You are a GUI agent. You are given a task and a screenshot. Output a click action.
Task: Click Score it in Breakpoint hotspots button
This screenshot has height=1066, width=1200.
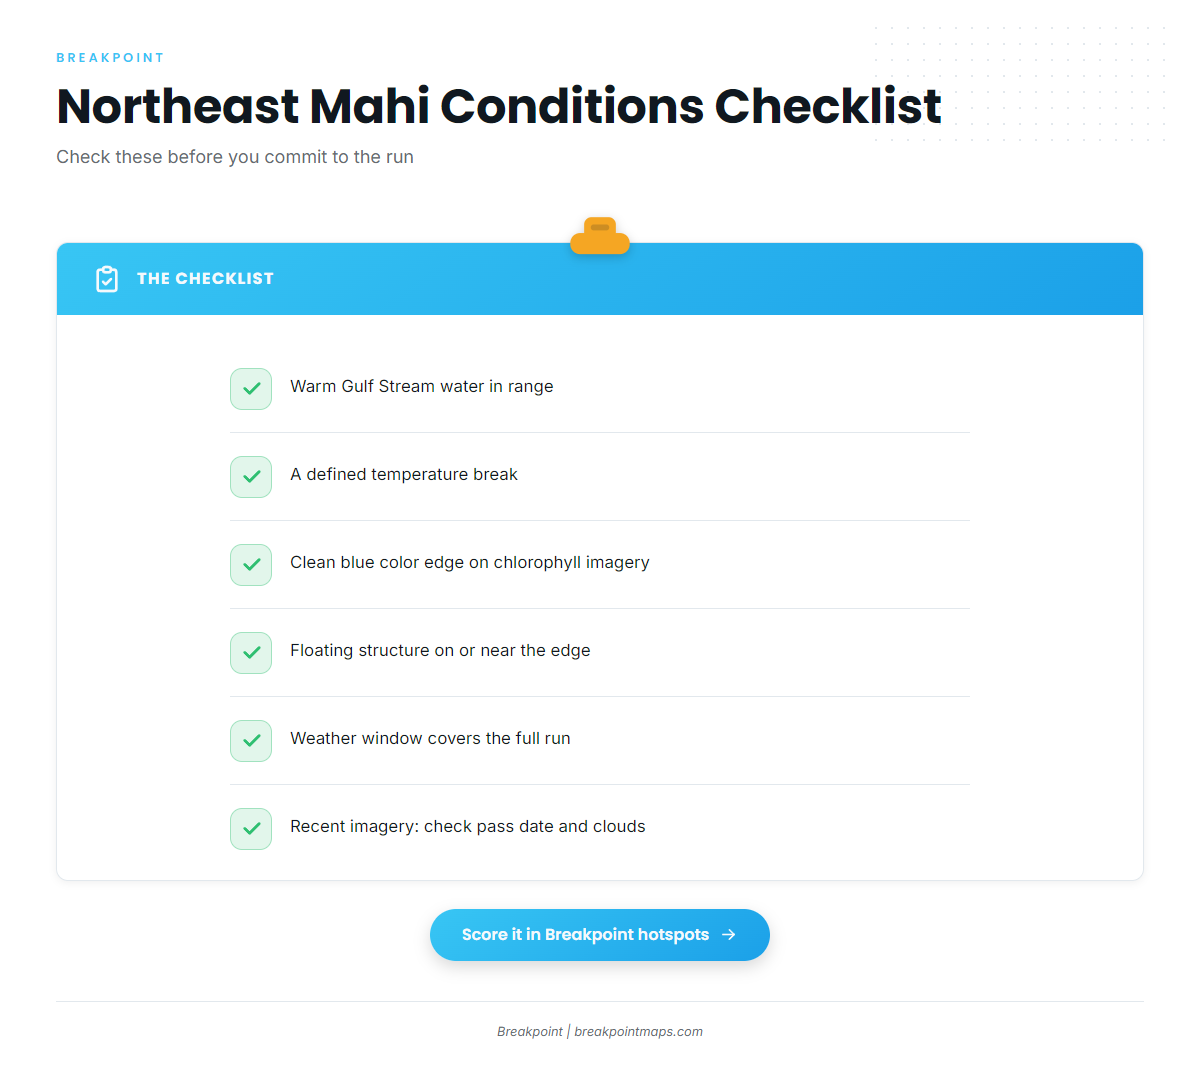coord(600,935)
